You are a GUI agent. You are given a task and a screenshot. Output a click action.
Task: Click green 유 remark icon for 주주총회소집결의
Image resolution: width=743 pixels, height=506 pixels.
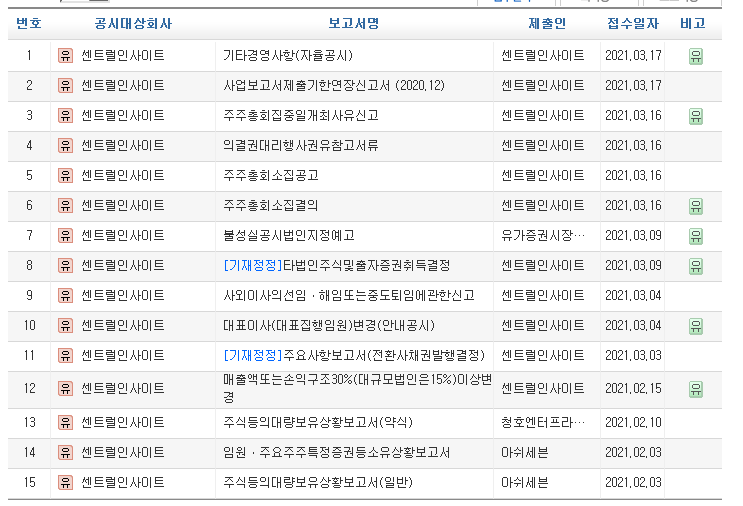click(696, 206)
